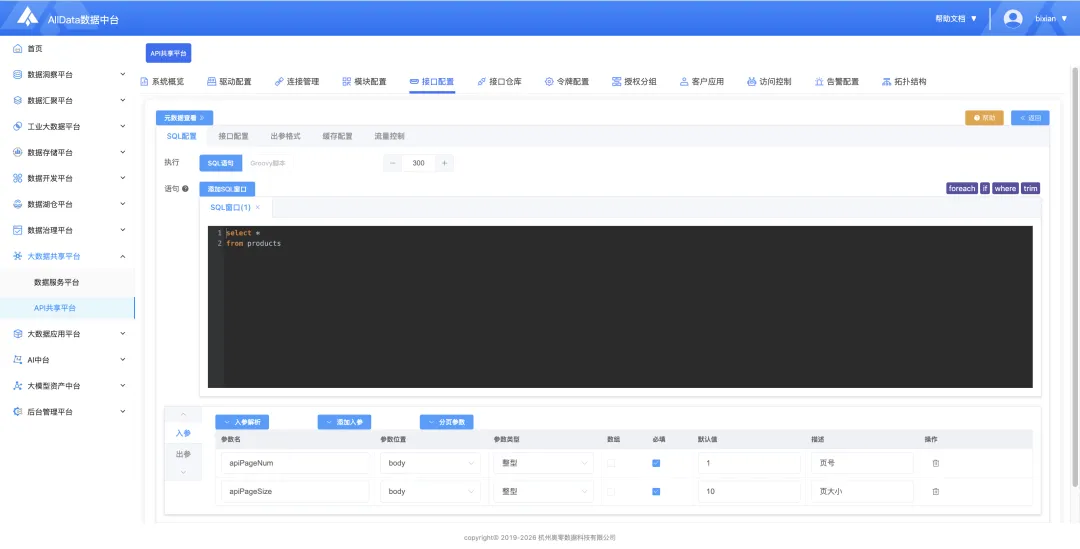The image size is (1080, 549).
Task: Switch to the 流量控制 tab
Action: click(x=389, y=136)
